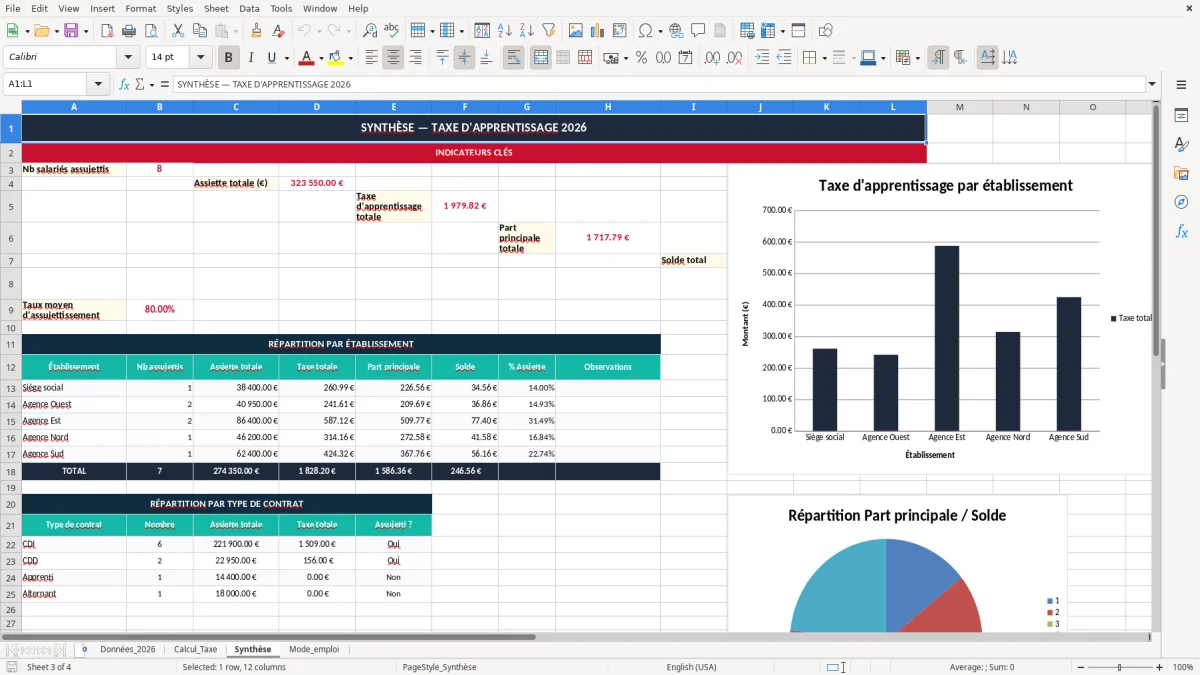Open the sidebar Properties panel icon
The image size is (1200, 675).
1181,116
